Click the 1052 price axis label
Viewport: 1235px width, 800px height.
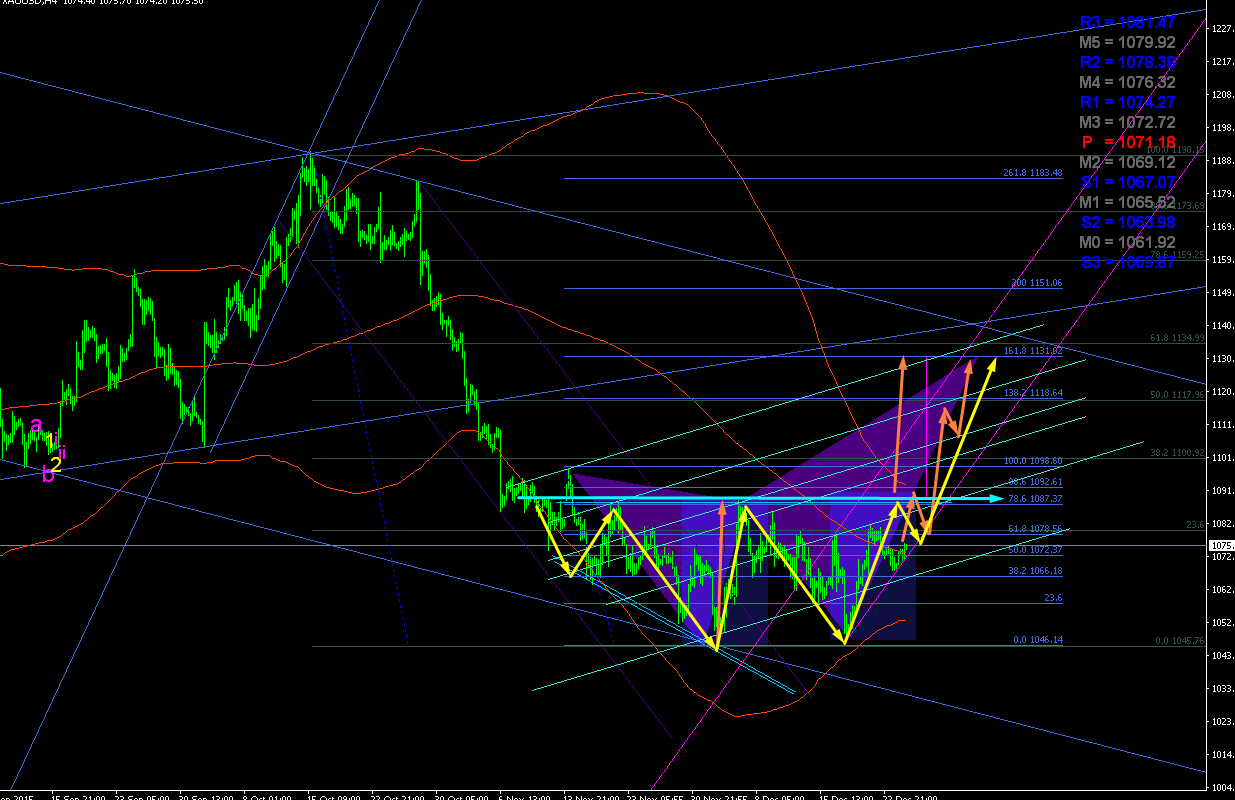1221,622
